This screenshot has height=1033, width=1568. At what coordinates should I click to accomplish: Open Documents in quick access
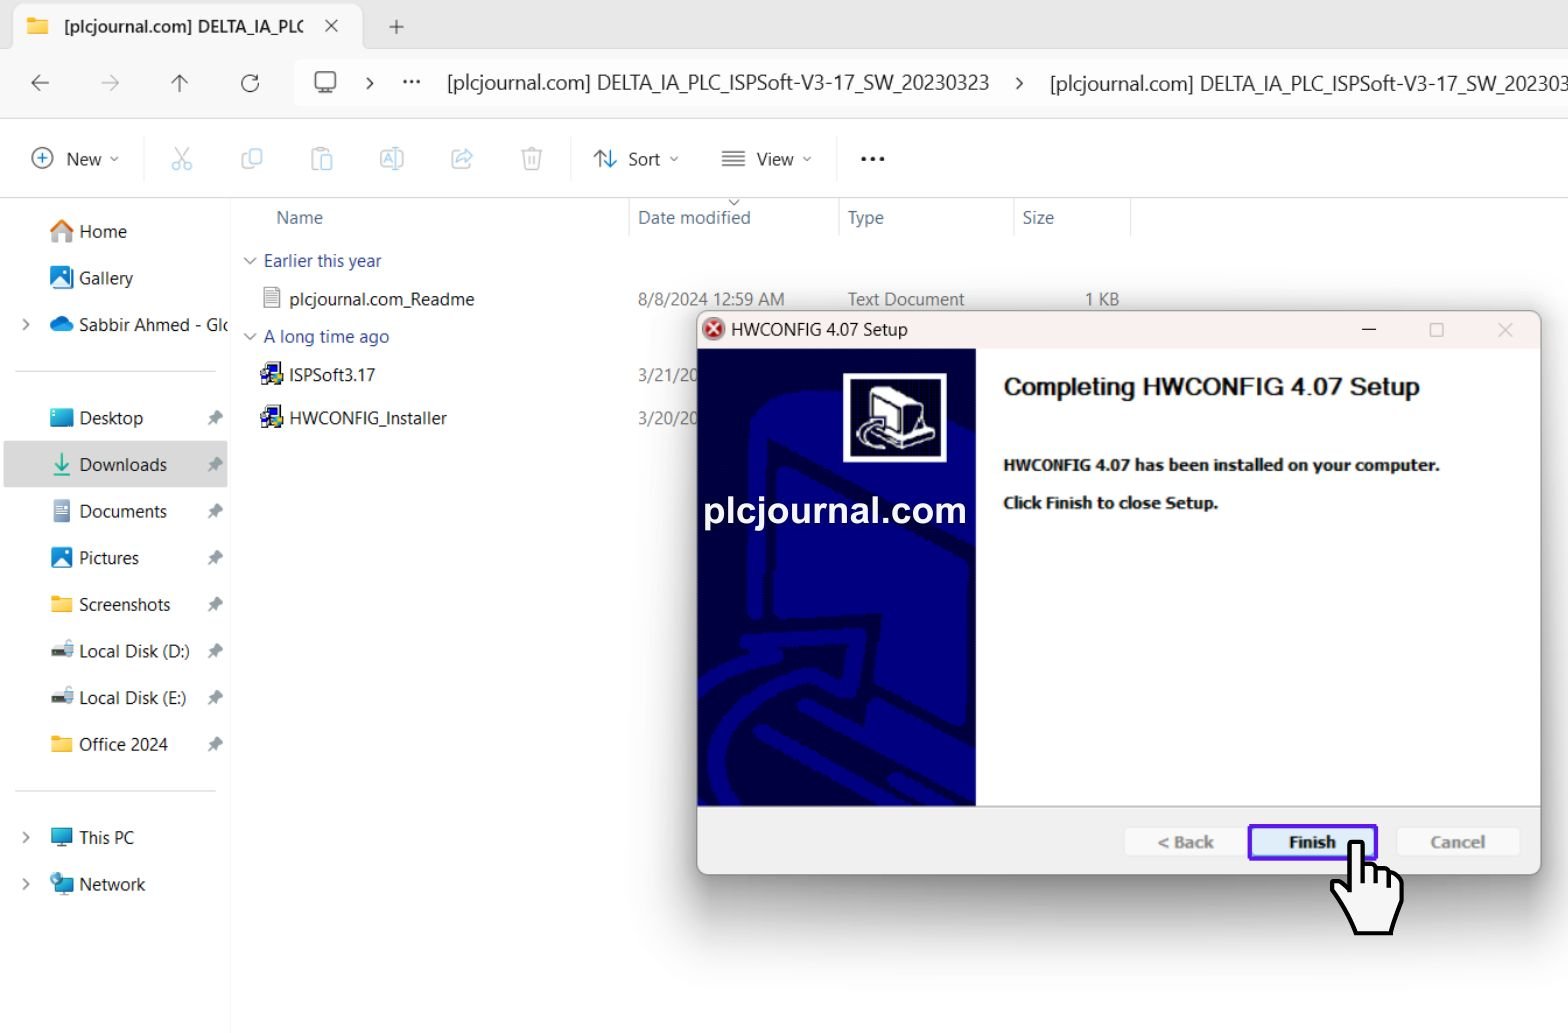[x=122, y=511]
